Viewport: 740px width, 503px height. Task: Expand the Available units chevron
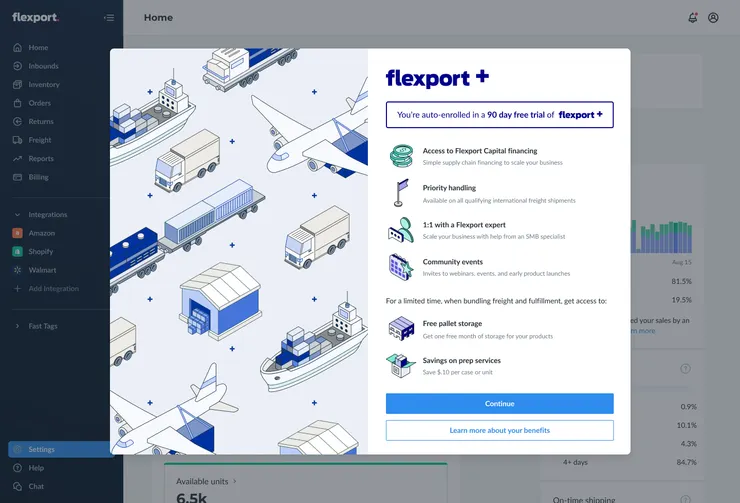tap(235, 481)
